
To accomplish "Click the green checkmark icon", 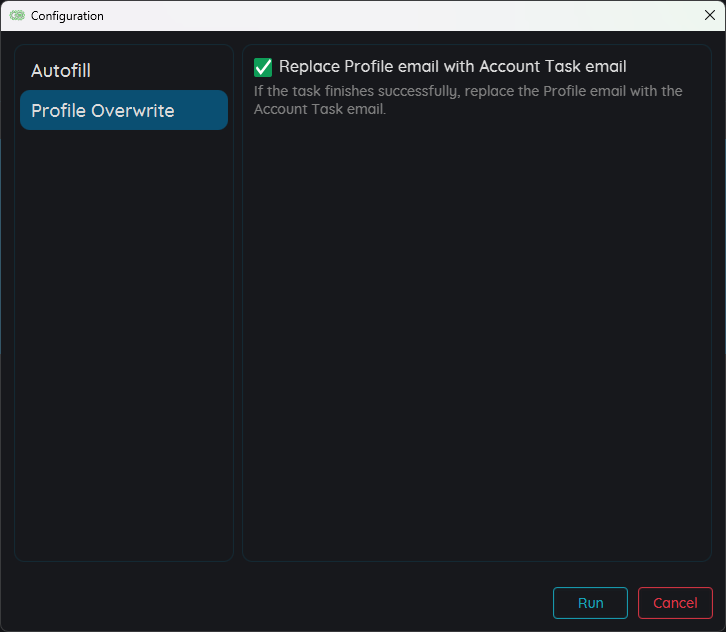I will click(263, 67).
